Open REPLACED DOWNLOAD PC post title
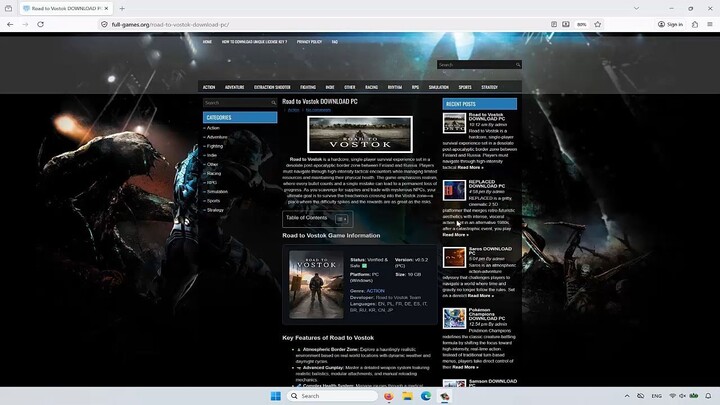The height and width of the screenshot is (405, 720). point(487,184)
